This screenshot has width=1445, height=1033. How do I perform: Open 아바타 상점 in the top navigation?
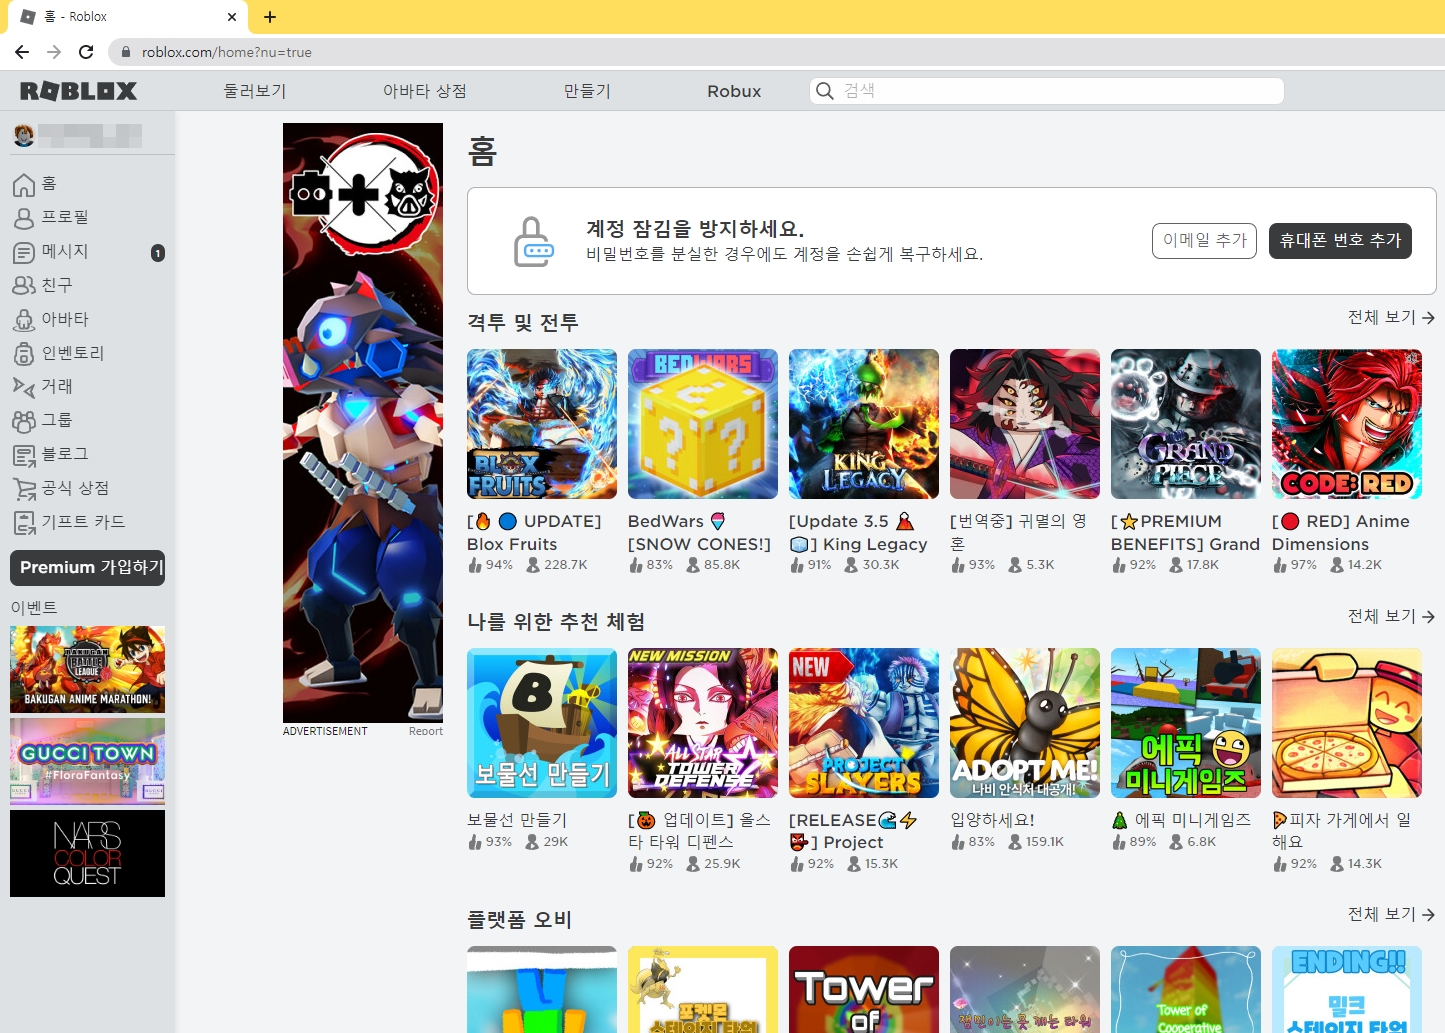tap(425, 91)
